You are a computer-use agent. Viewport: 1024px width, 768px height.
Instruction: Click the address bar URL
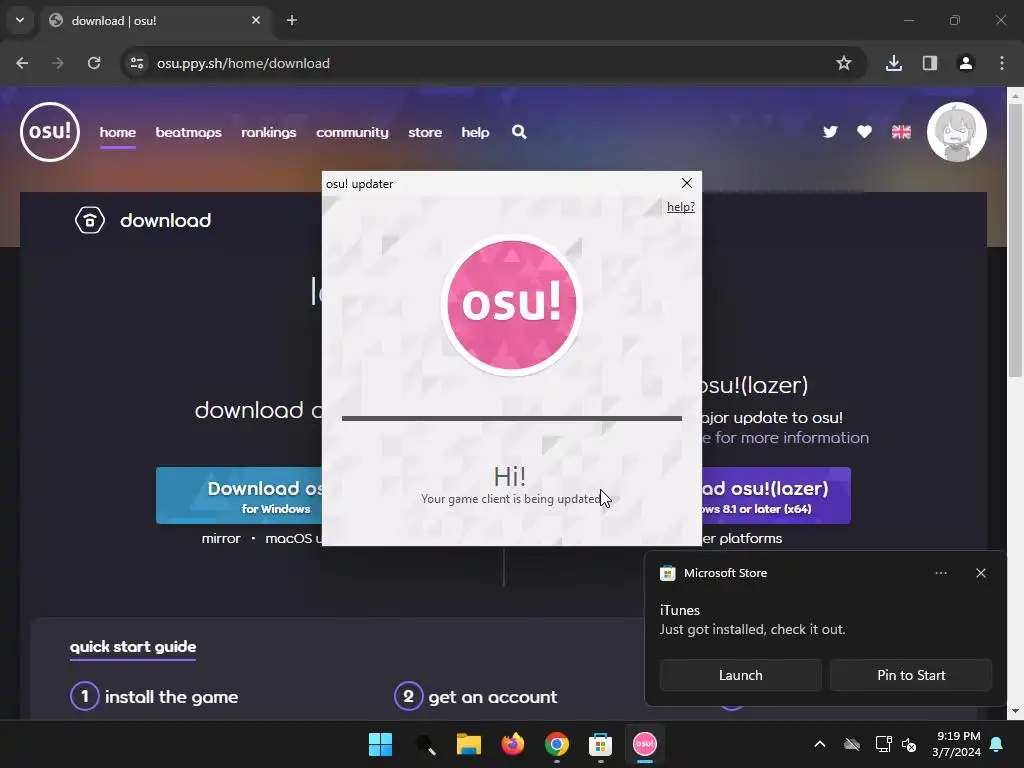tap(243, 63)
